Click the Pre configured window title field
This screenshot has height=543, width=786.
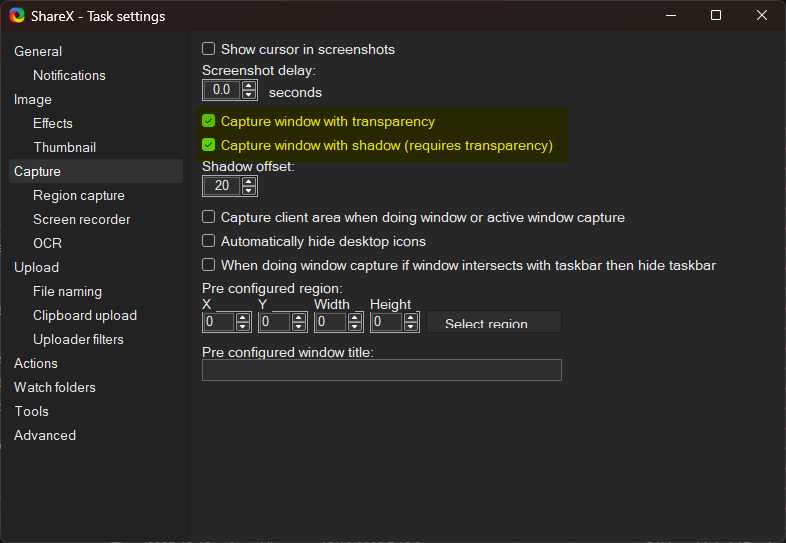click(382, 370)
